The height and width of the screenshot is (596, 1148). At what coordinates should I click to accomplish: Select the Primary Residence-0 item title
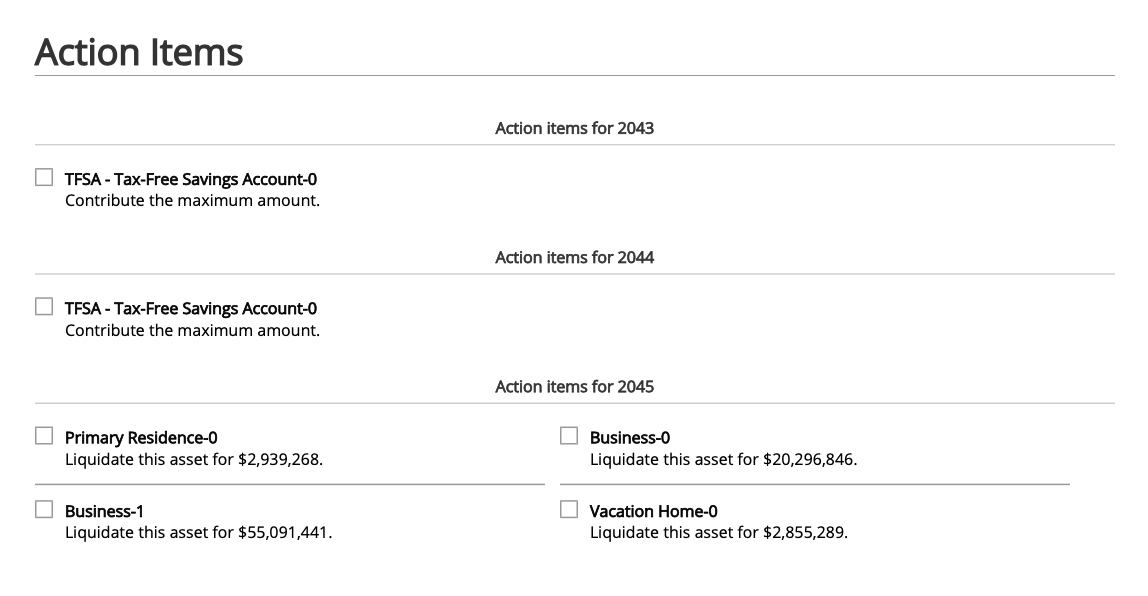pyautogui.click(x=141, y=438)
